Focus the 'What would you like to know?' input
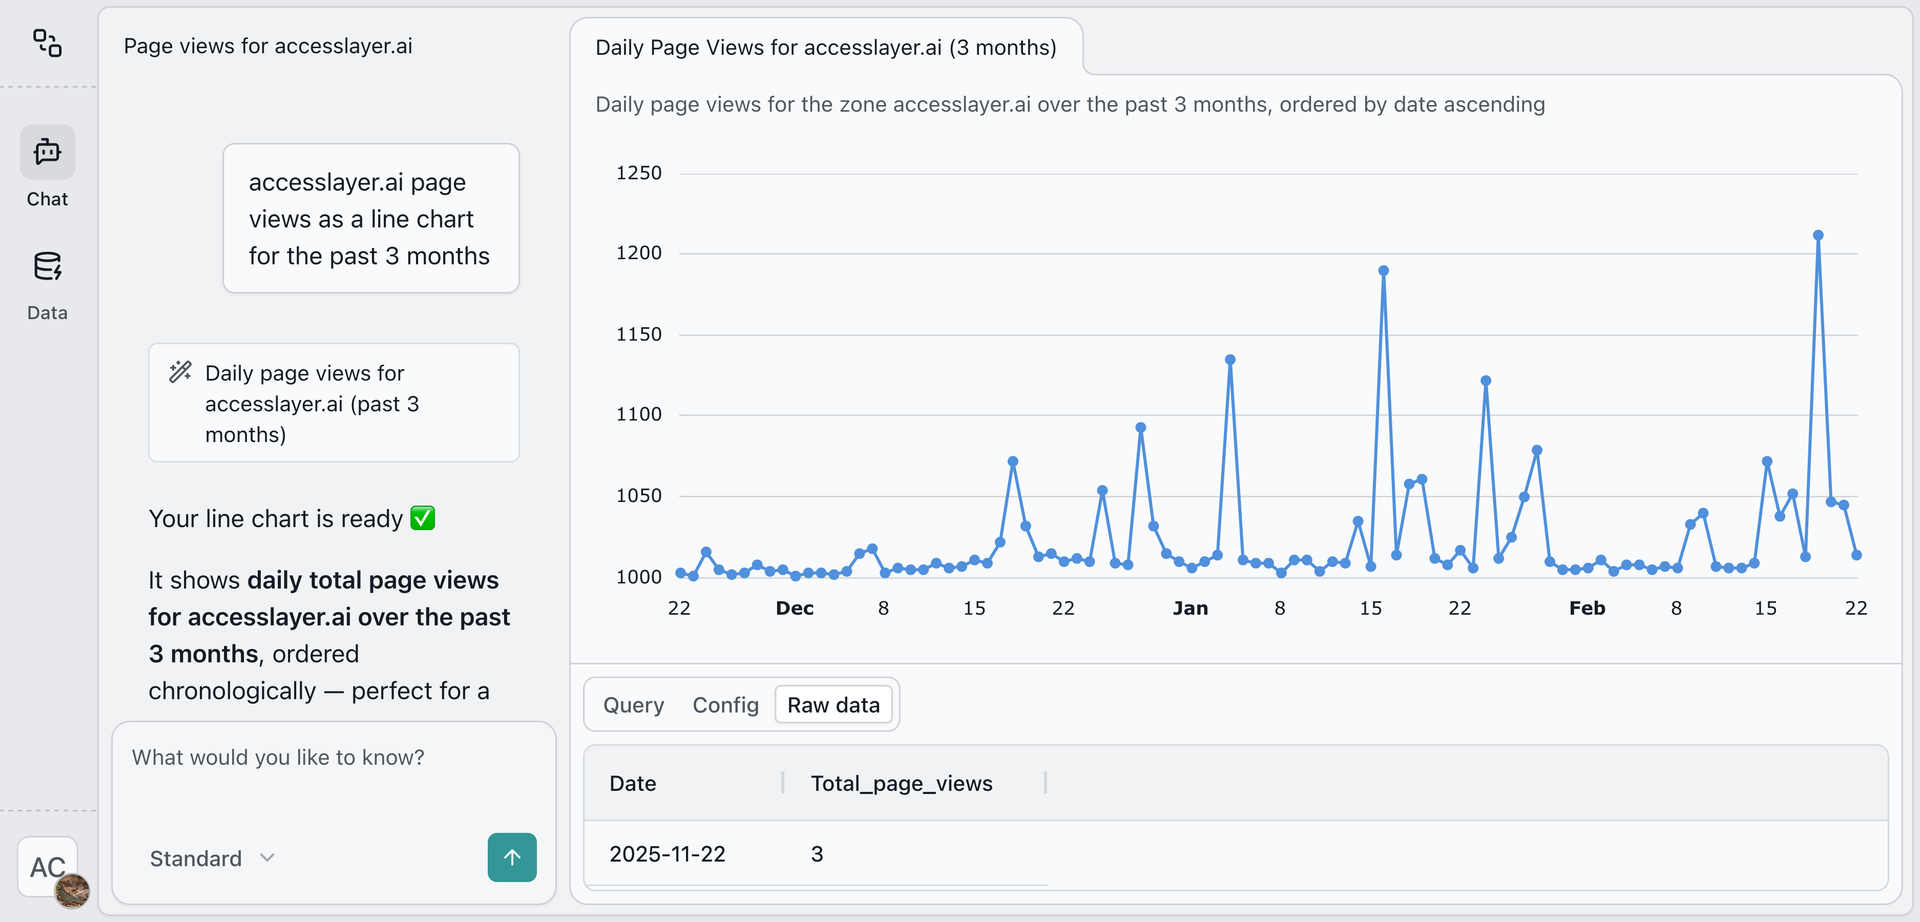 pyautogui.click(x=333, y=757)
